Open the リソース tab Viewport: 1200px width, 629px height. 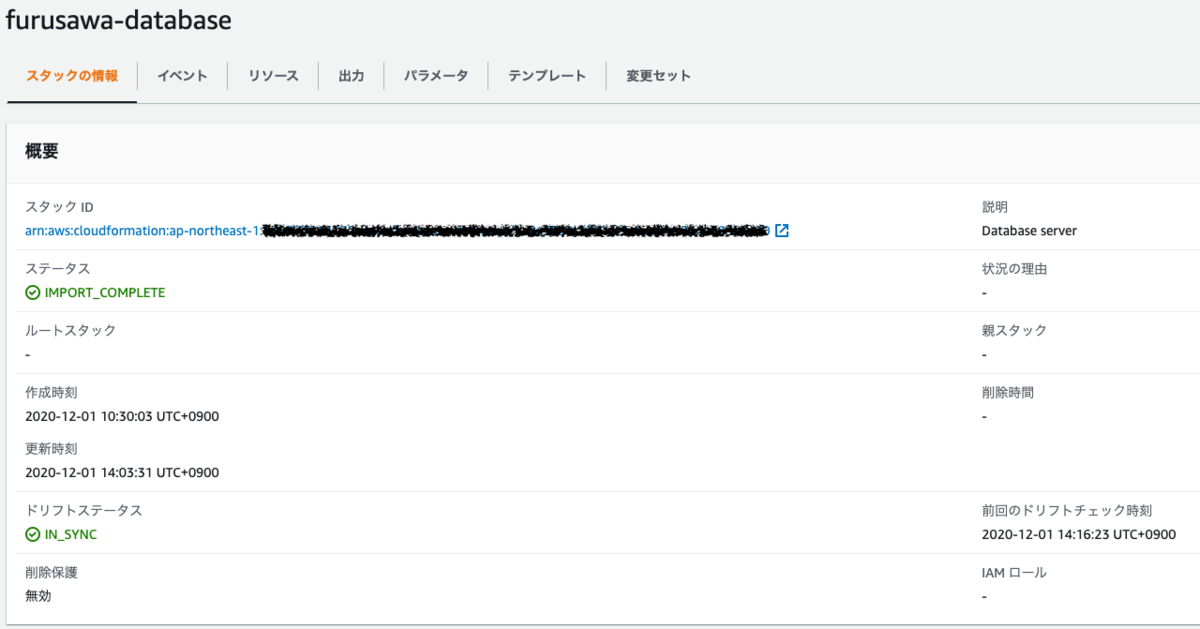pos(273,76)
